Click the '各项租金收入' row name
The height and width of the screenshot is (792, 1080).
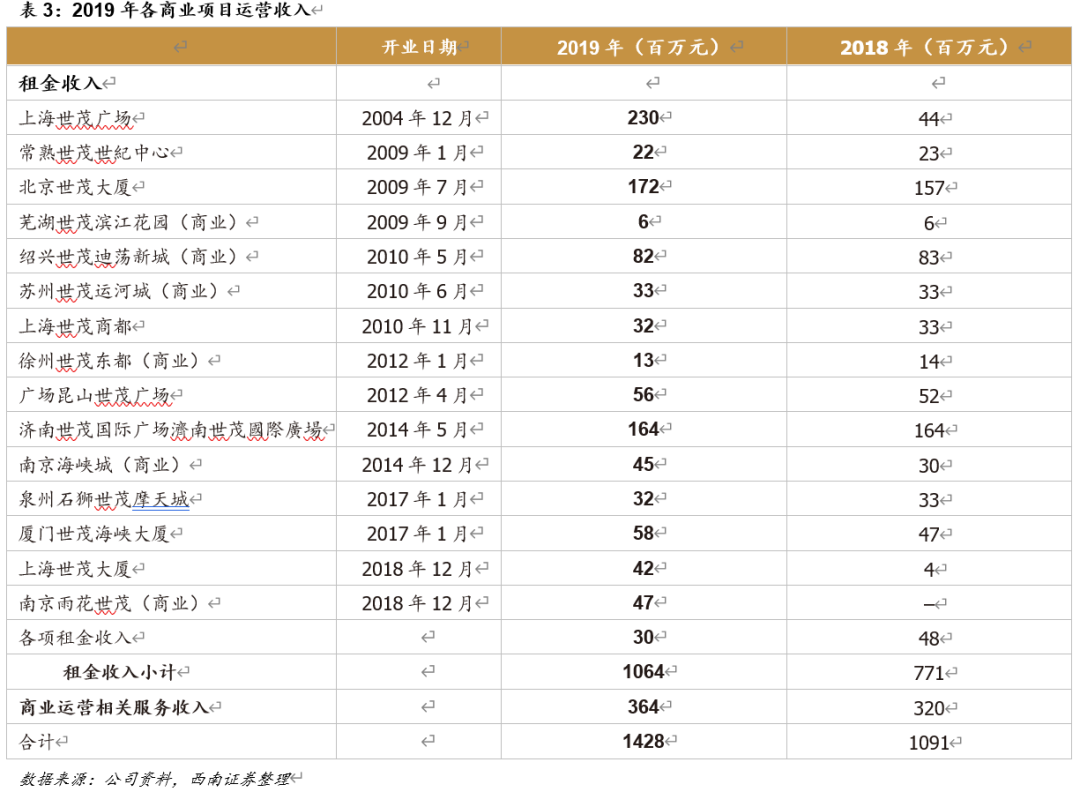tap(75, 638)
